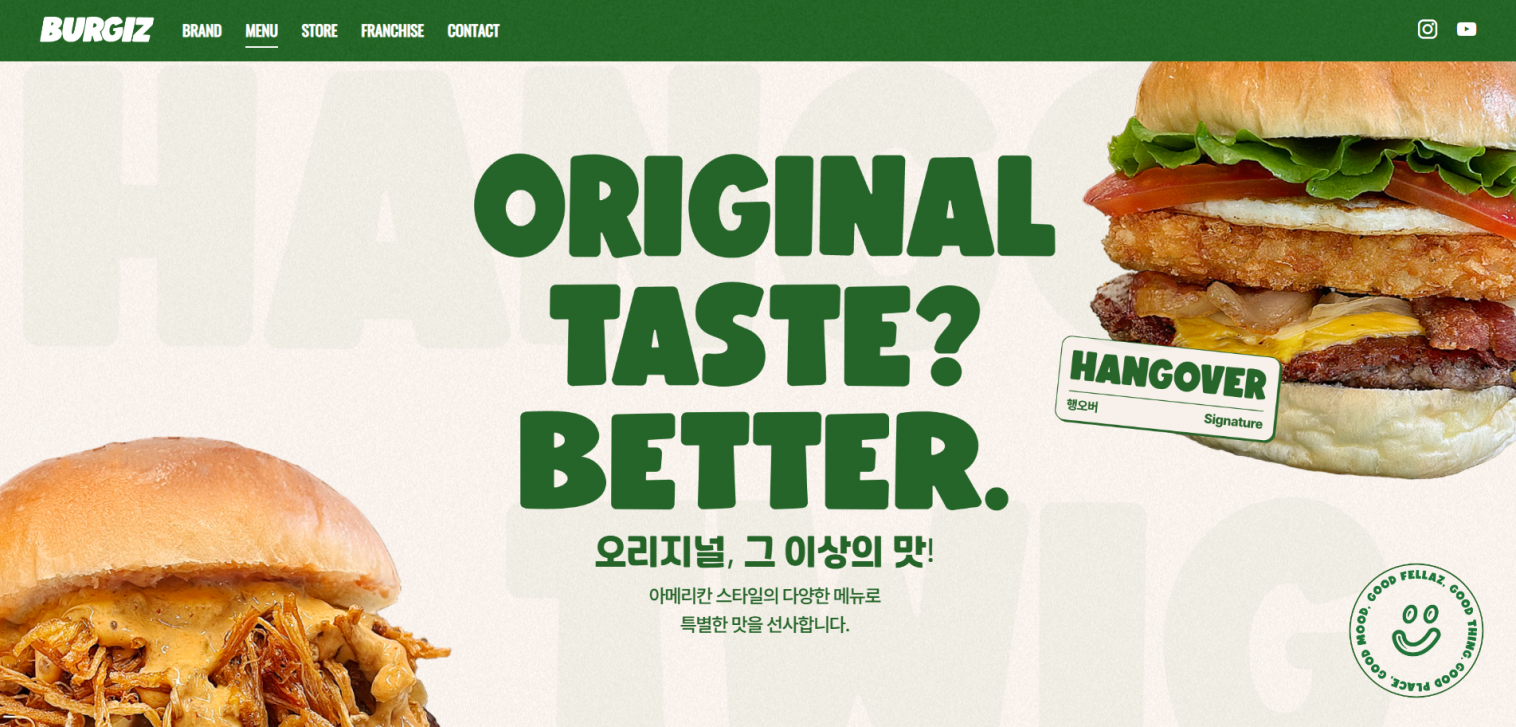Click the 아메리칸 스타일의 다양한 메뉴로 line
This screenshot has height=727, width=1516.
click(764, 596)
